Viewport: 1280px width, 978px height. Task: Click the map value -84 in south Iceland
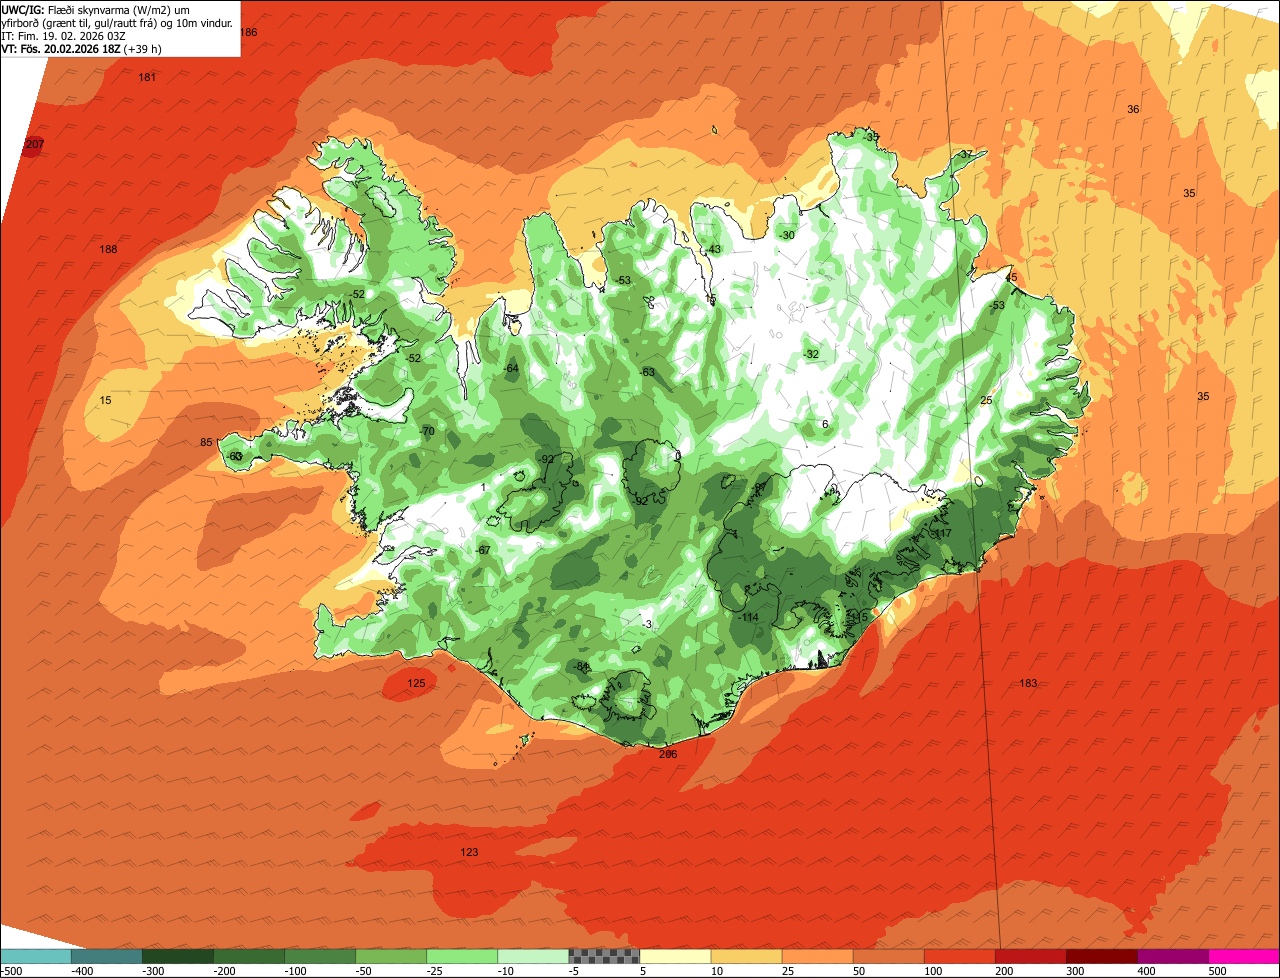coord(582,667)
